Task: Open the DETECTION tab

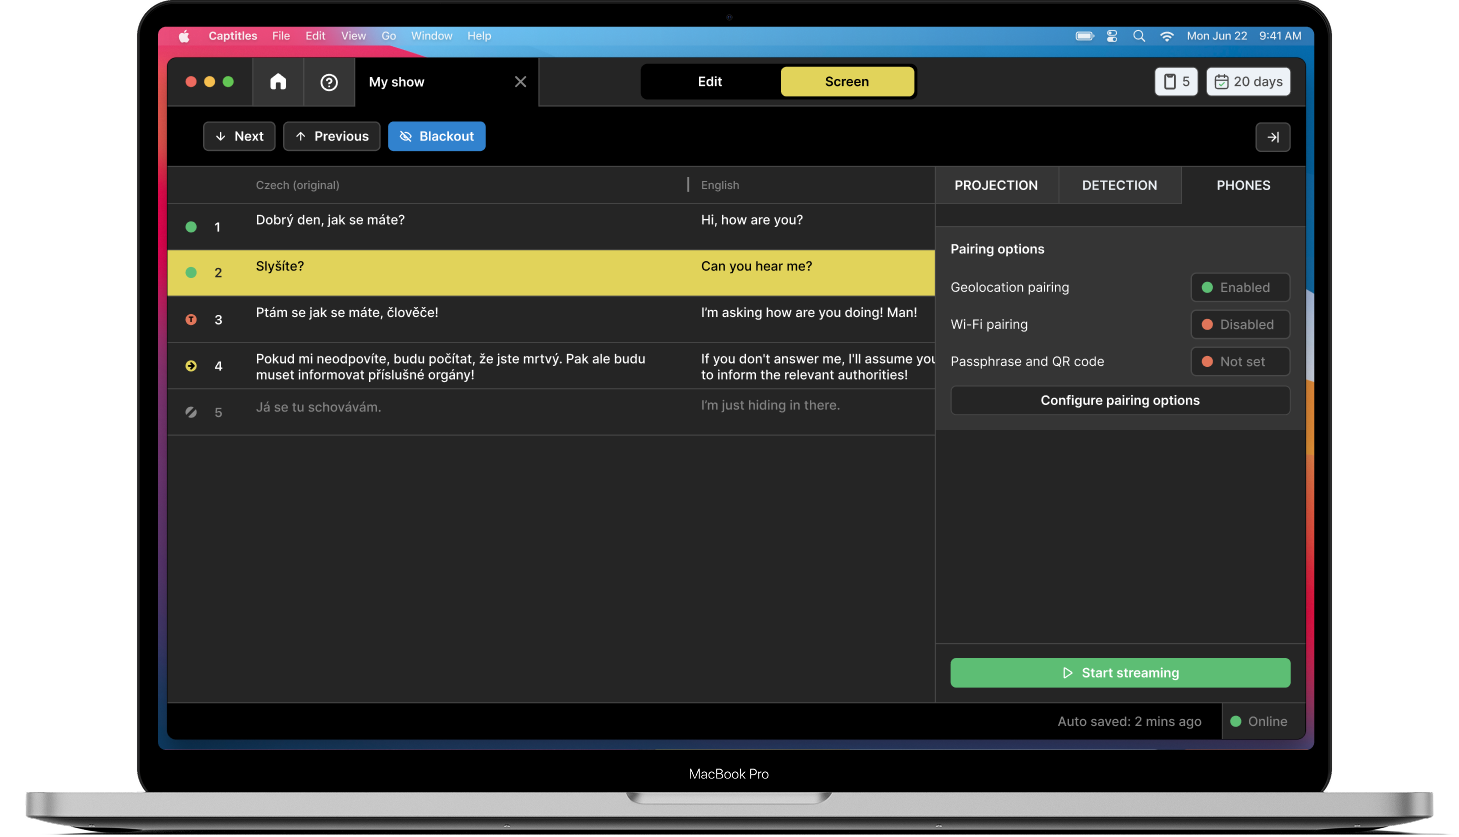Action: tap(1120, 186)
